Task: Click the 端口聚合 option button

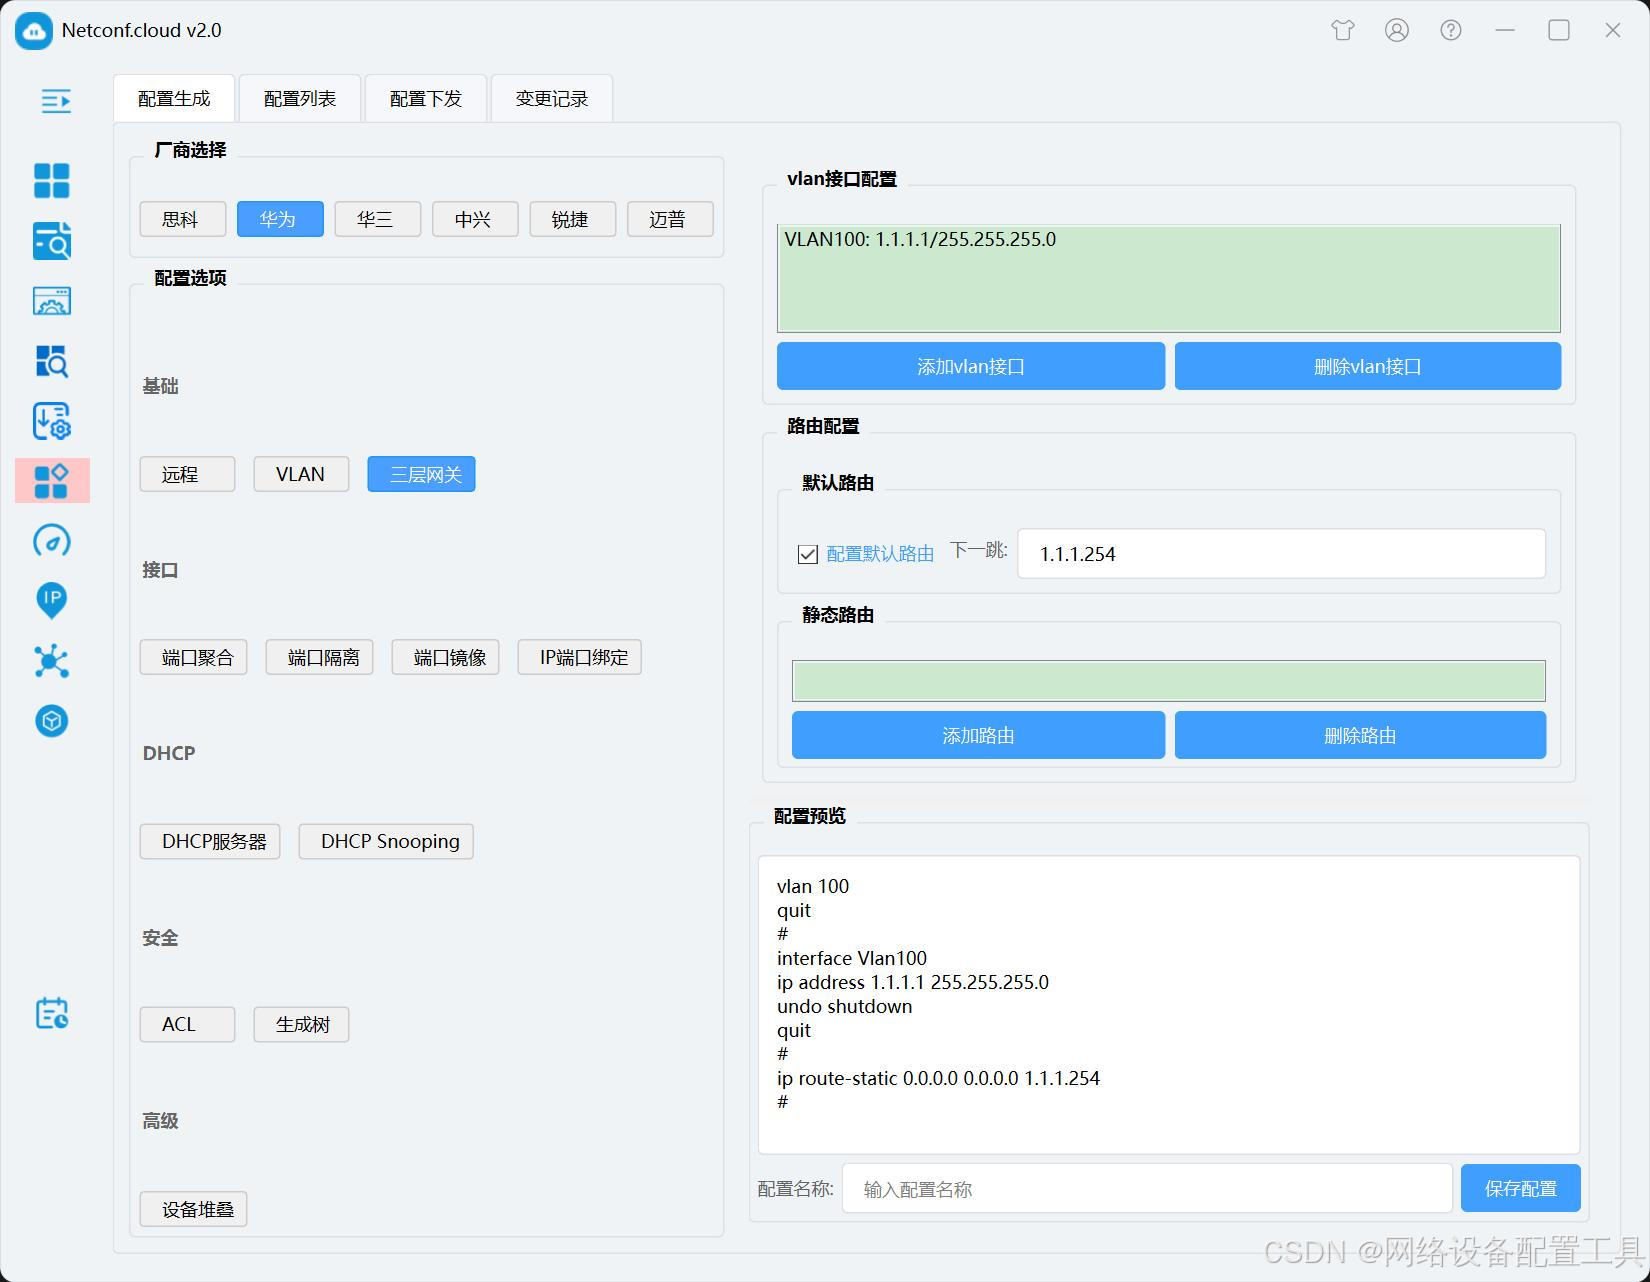Action: coord(193,657)
